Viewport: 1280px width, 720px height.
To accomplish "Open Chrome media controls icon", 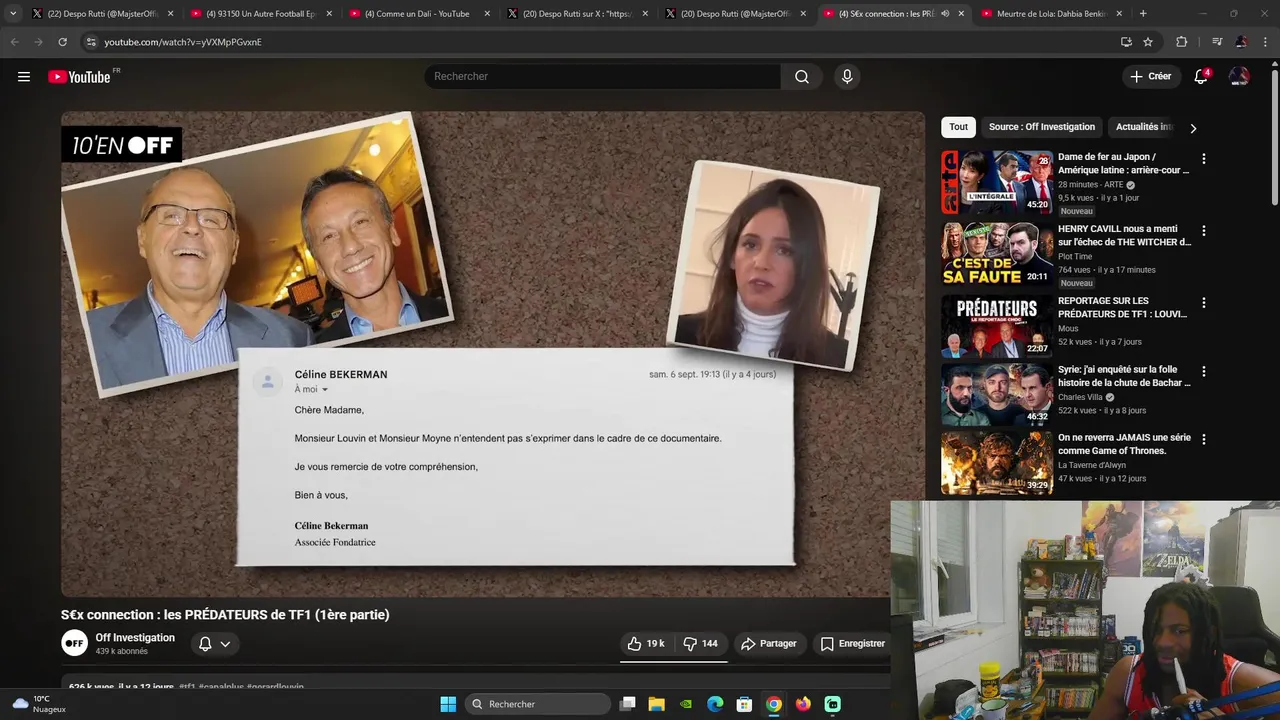I will coord(1216,42).
